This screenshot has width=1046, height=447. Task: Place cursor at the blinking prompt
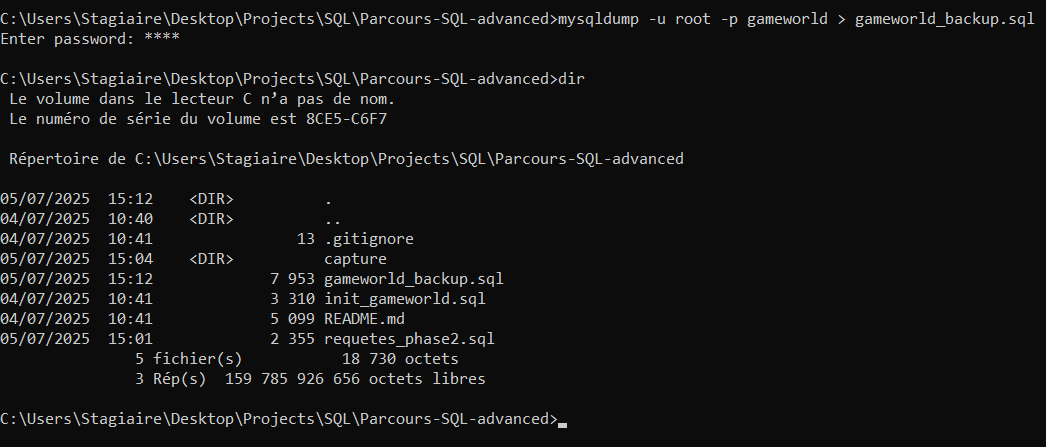562,420
